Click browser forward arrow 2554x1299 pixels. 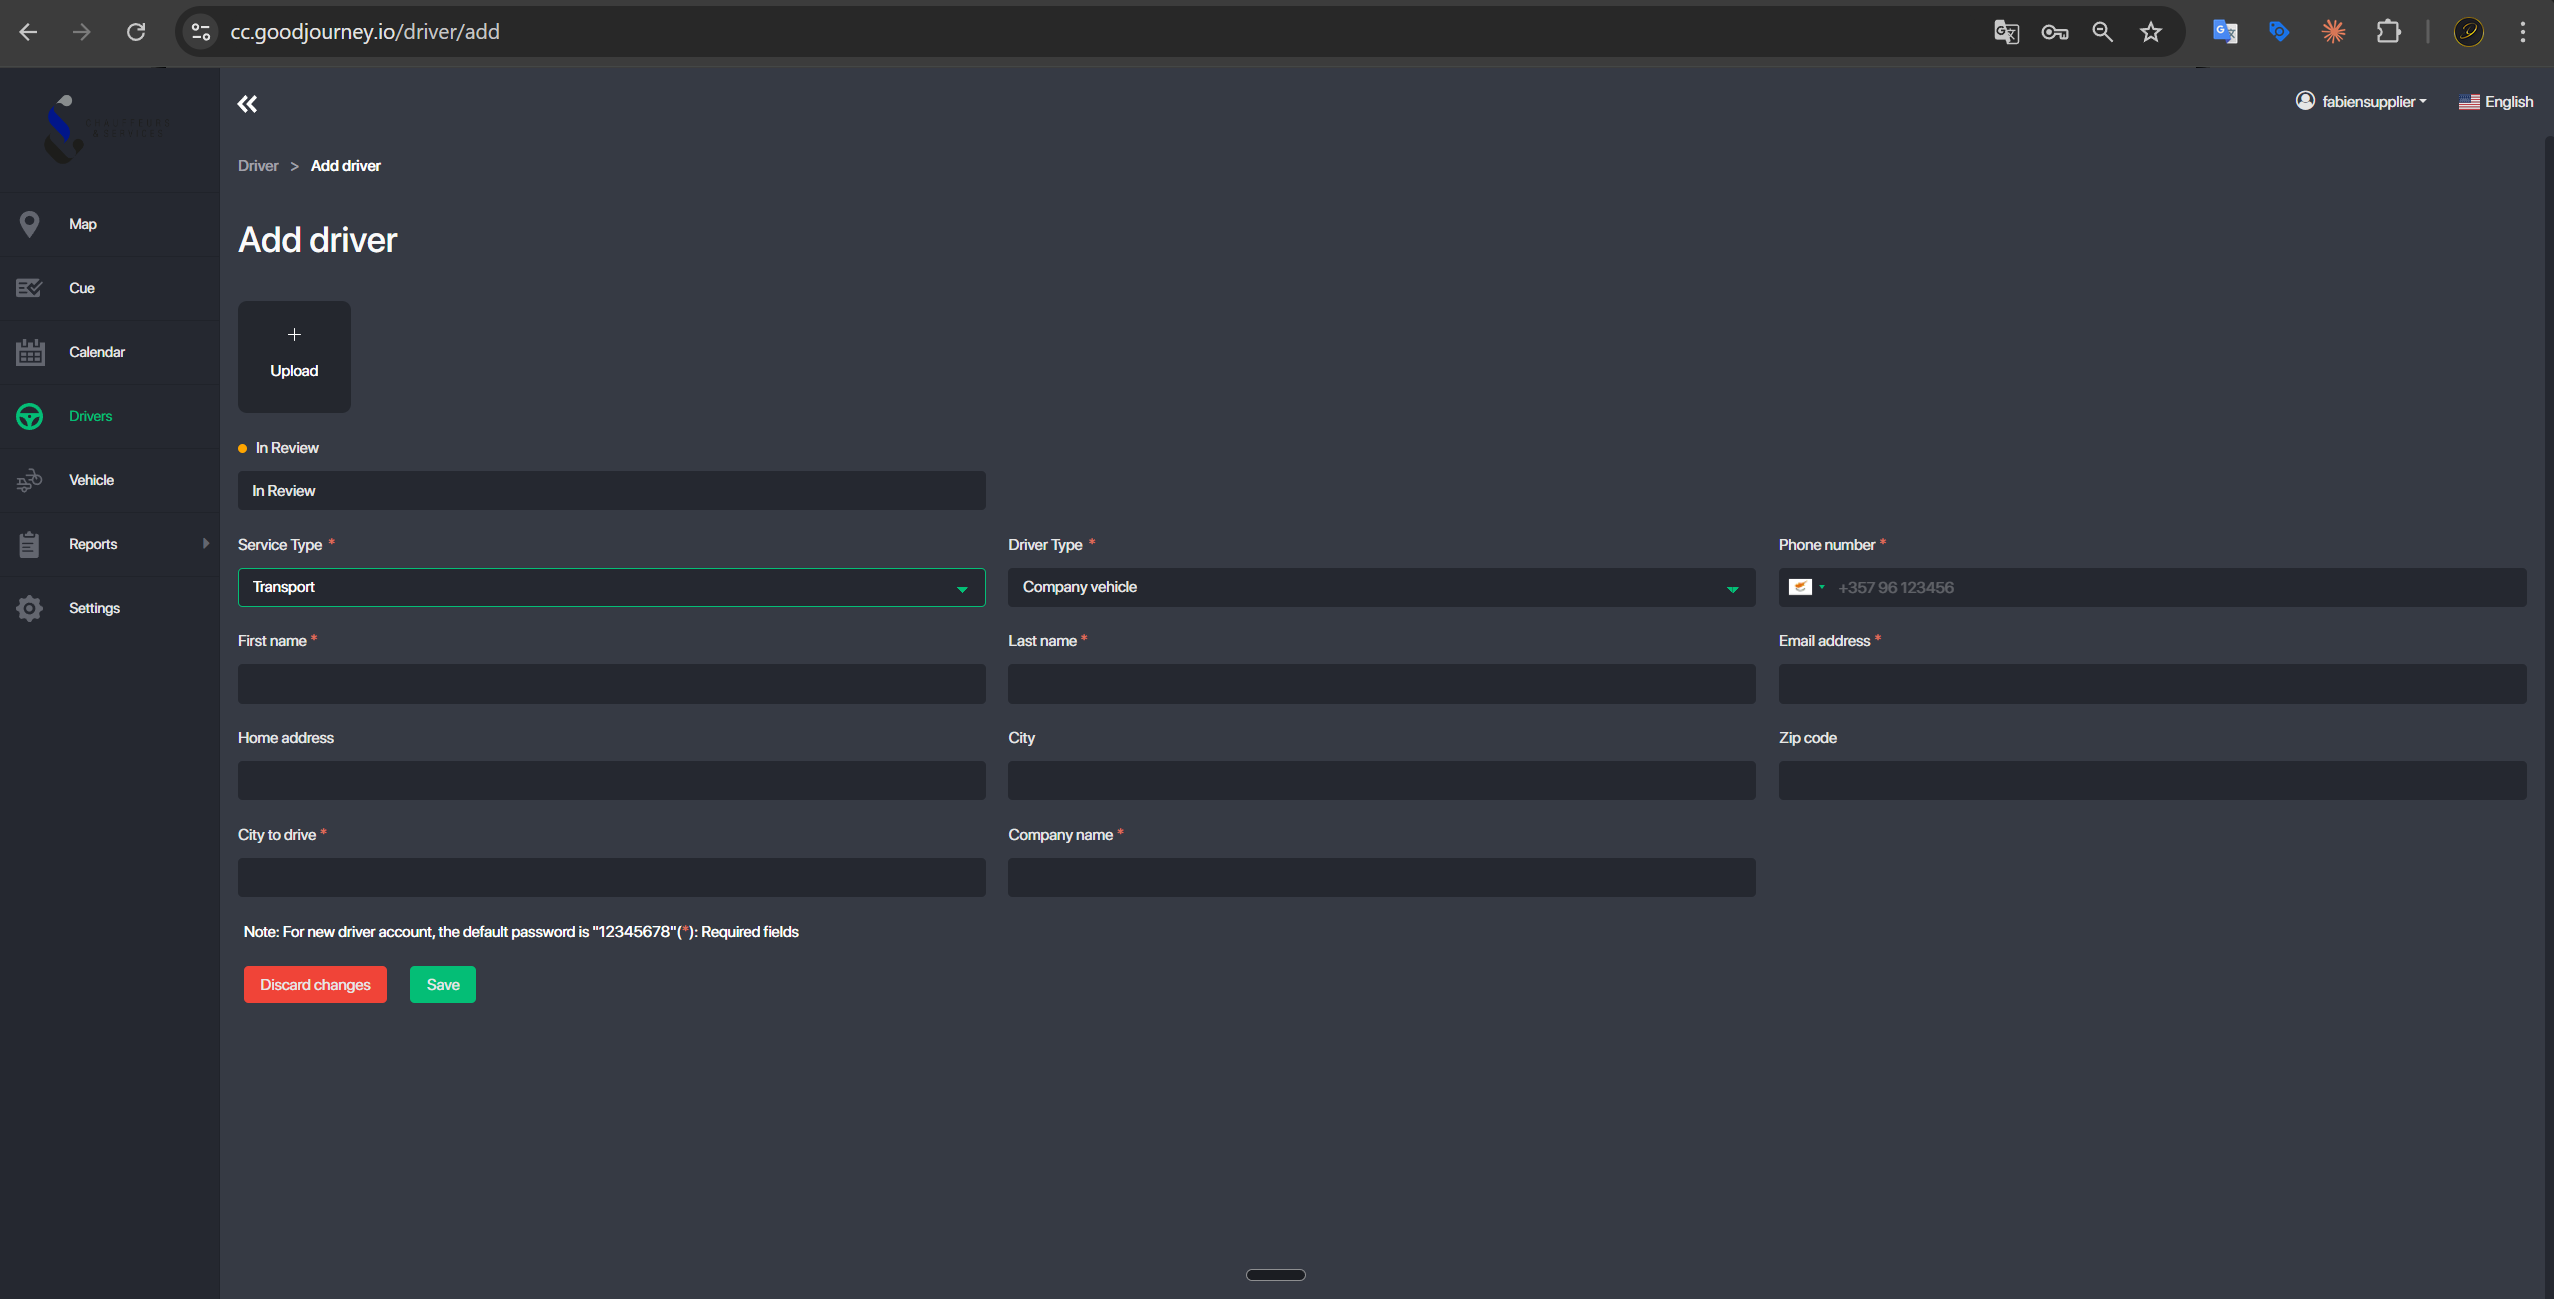[82, 32]
